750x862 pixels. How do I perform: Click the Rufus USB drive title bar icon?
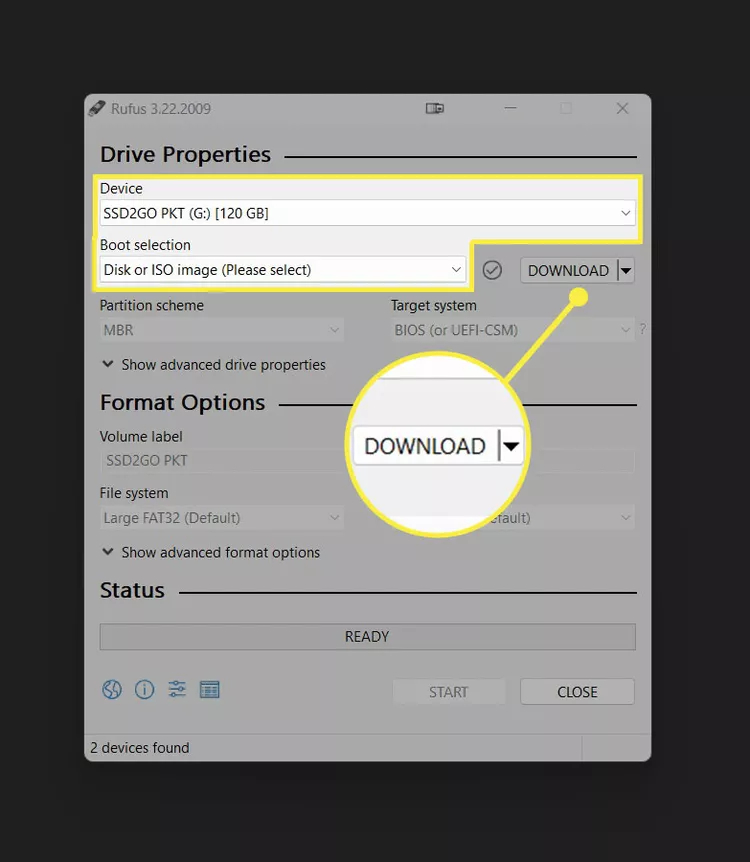(x=97, y=108)
